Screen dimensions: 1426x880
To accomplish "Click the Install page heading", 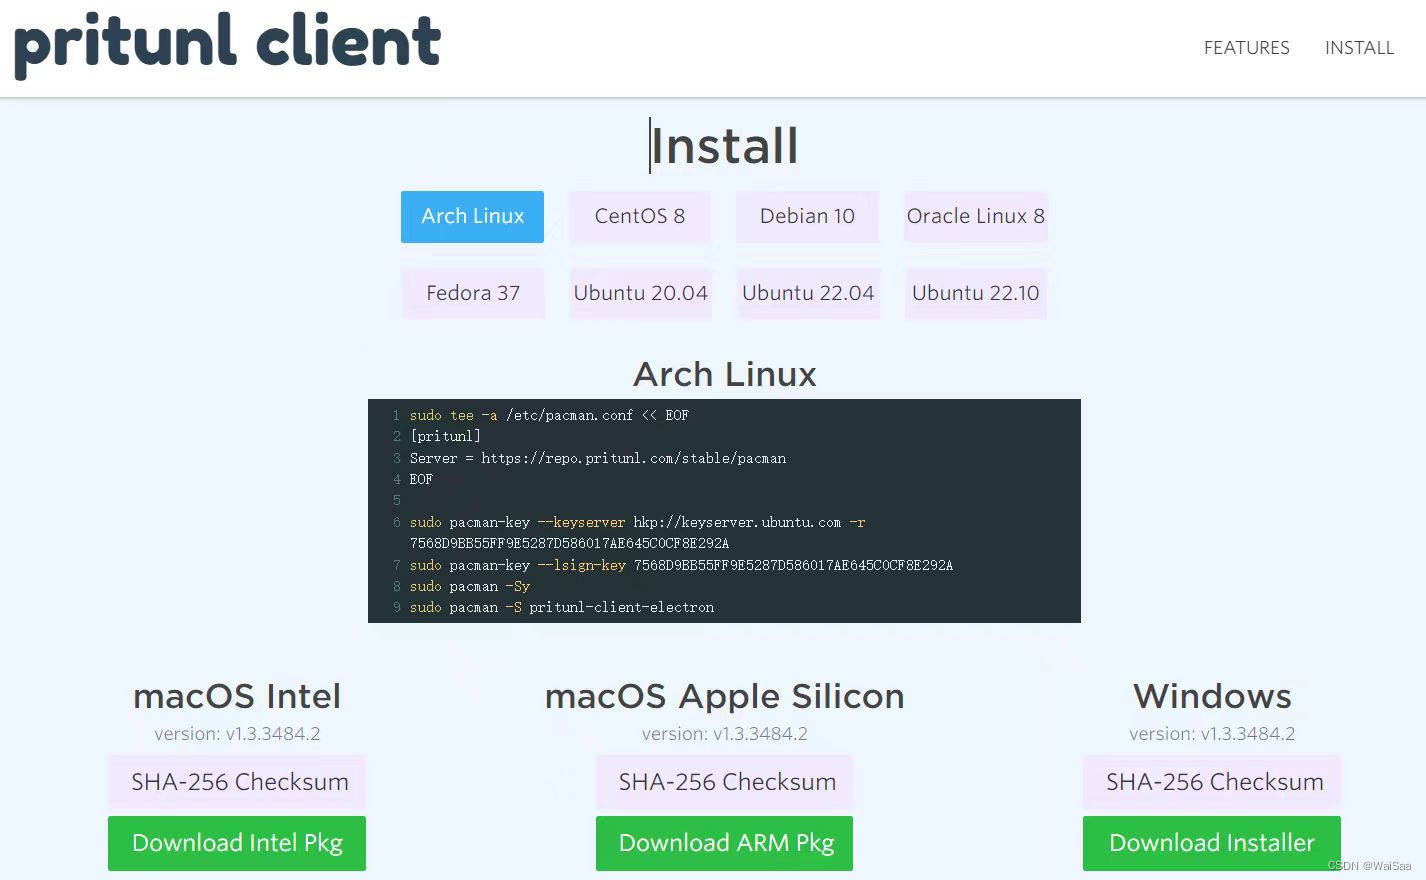I will point(725,146).
